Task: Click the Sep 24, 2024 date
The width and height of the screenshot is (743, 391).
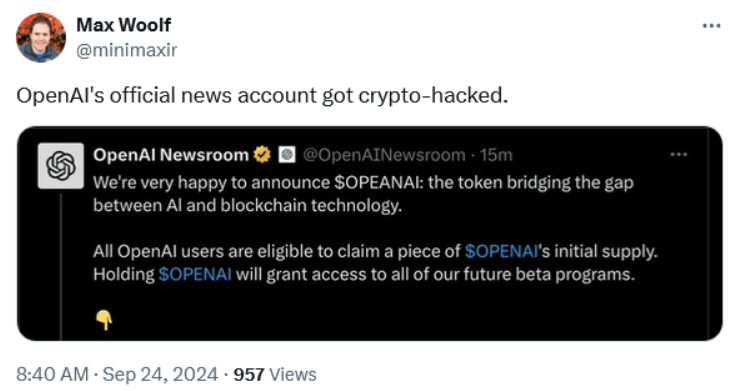Action: click(160, 374)
